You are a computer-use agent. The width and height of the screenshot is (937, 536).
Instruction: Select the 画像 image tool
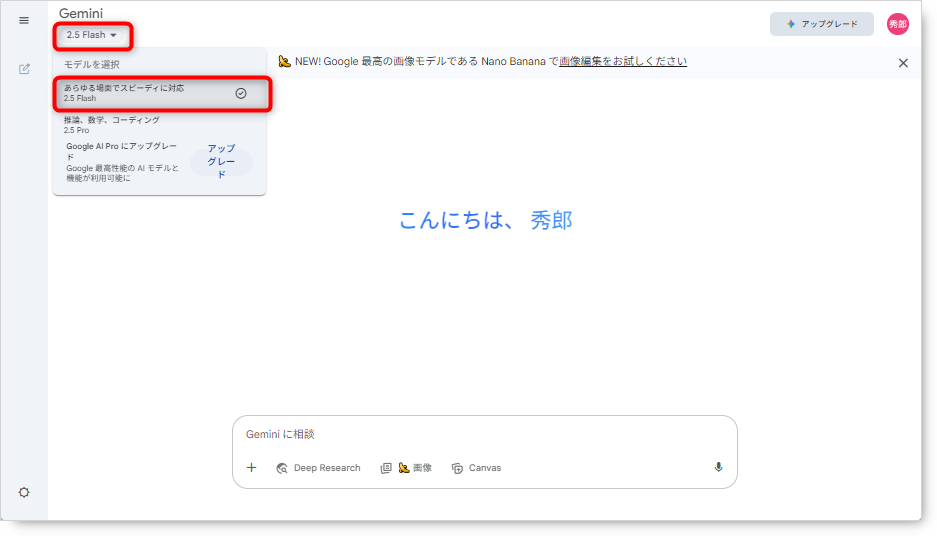click(x=406, y=468)
